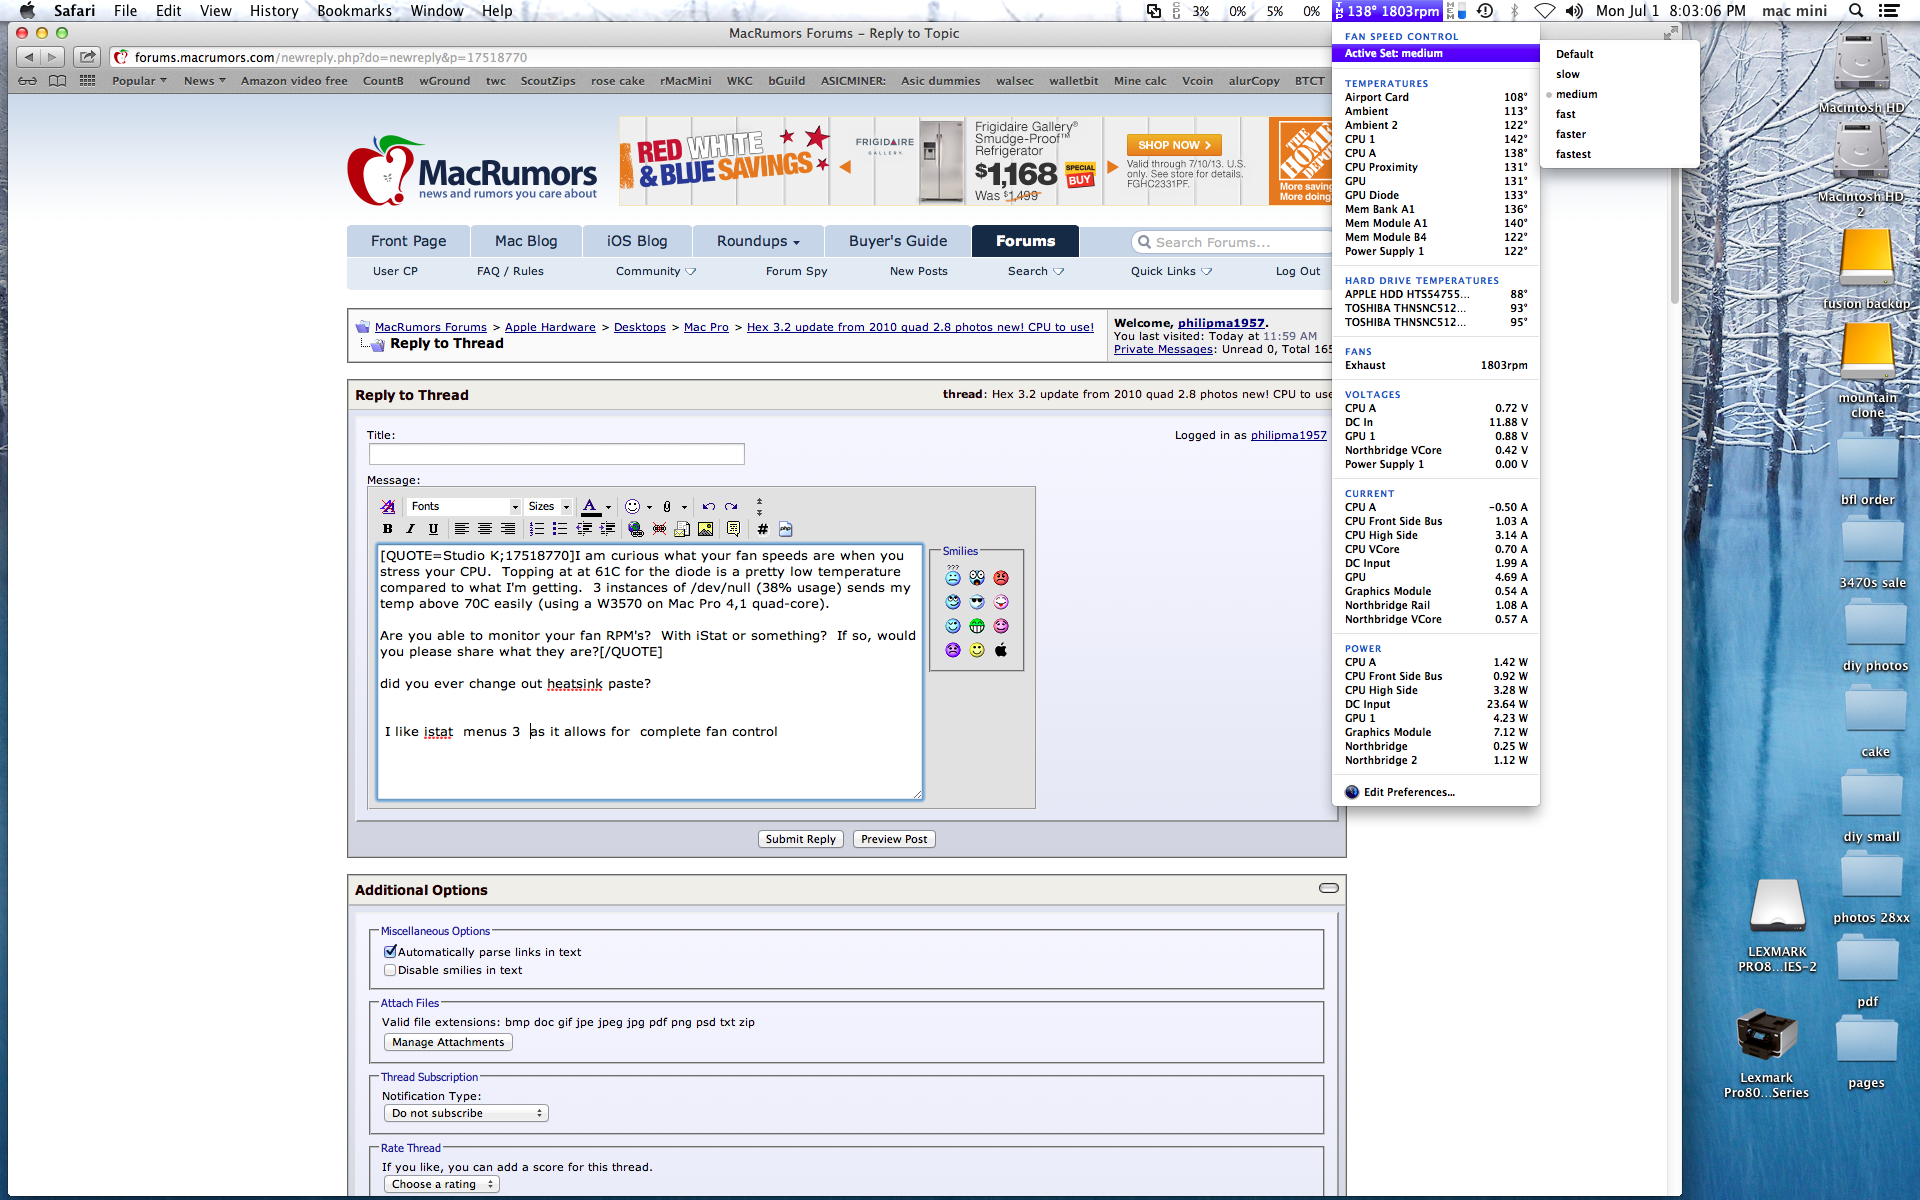Enable Disable smilies in text checkbox
This screenshot has height=1200, width=1920.
(x=390, y=970)
